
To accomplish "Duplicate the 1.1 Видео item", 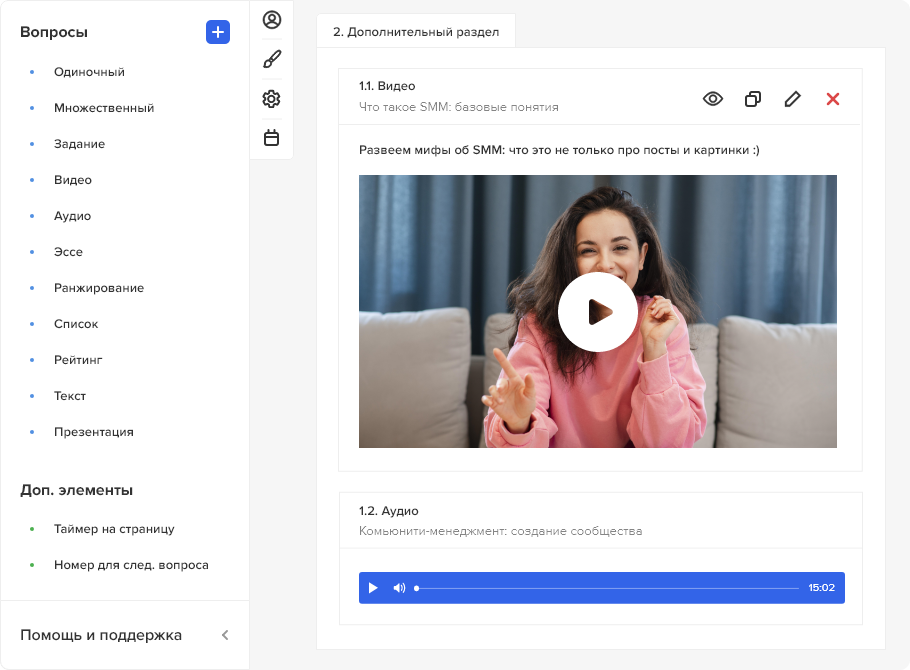I will [x=753, y=99].
